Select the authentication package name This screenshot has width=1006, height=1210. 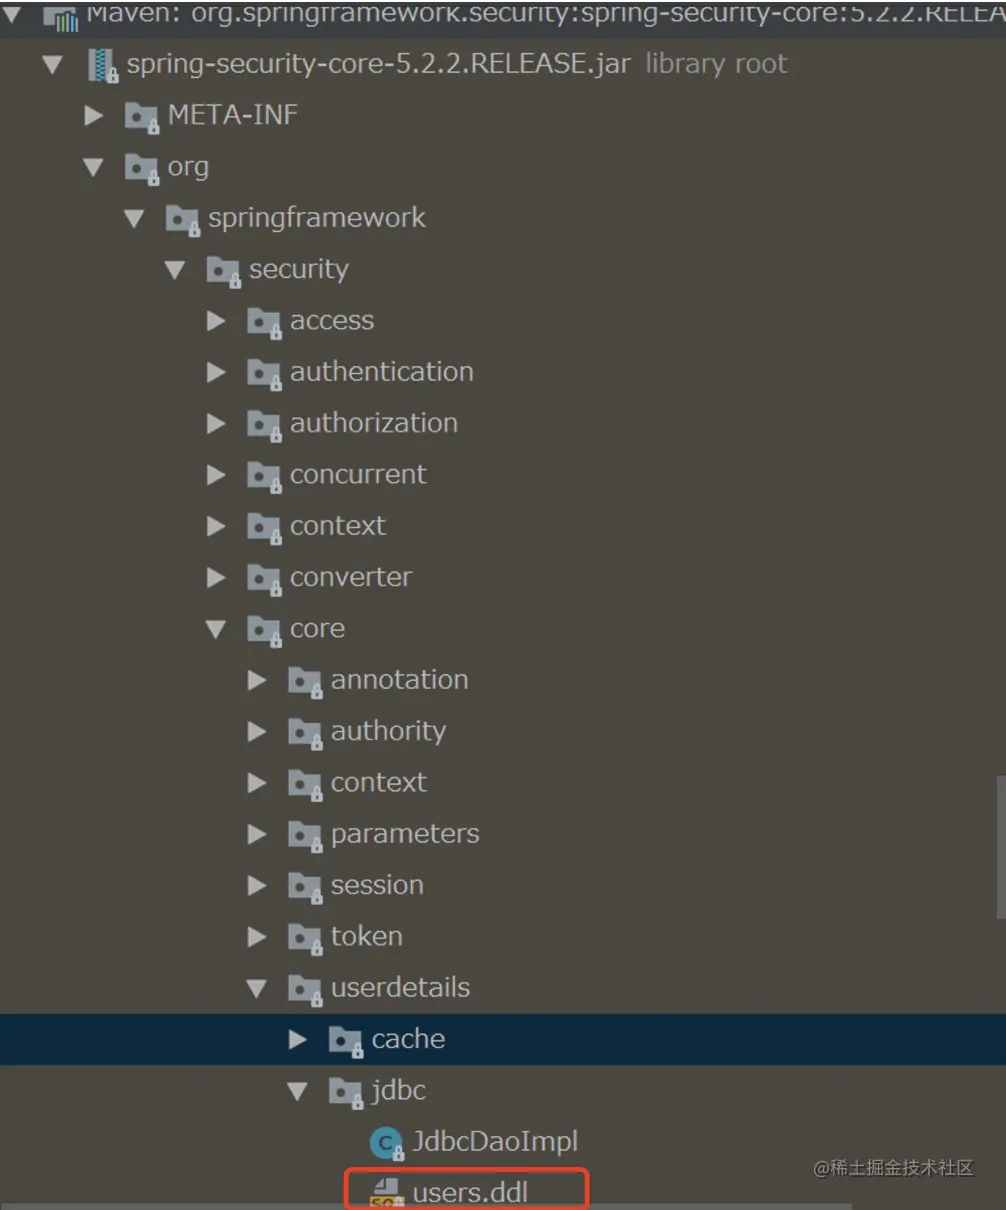382,372
